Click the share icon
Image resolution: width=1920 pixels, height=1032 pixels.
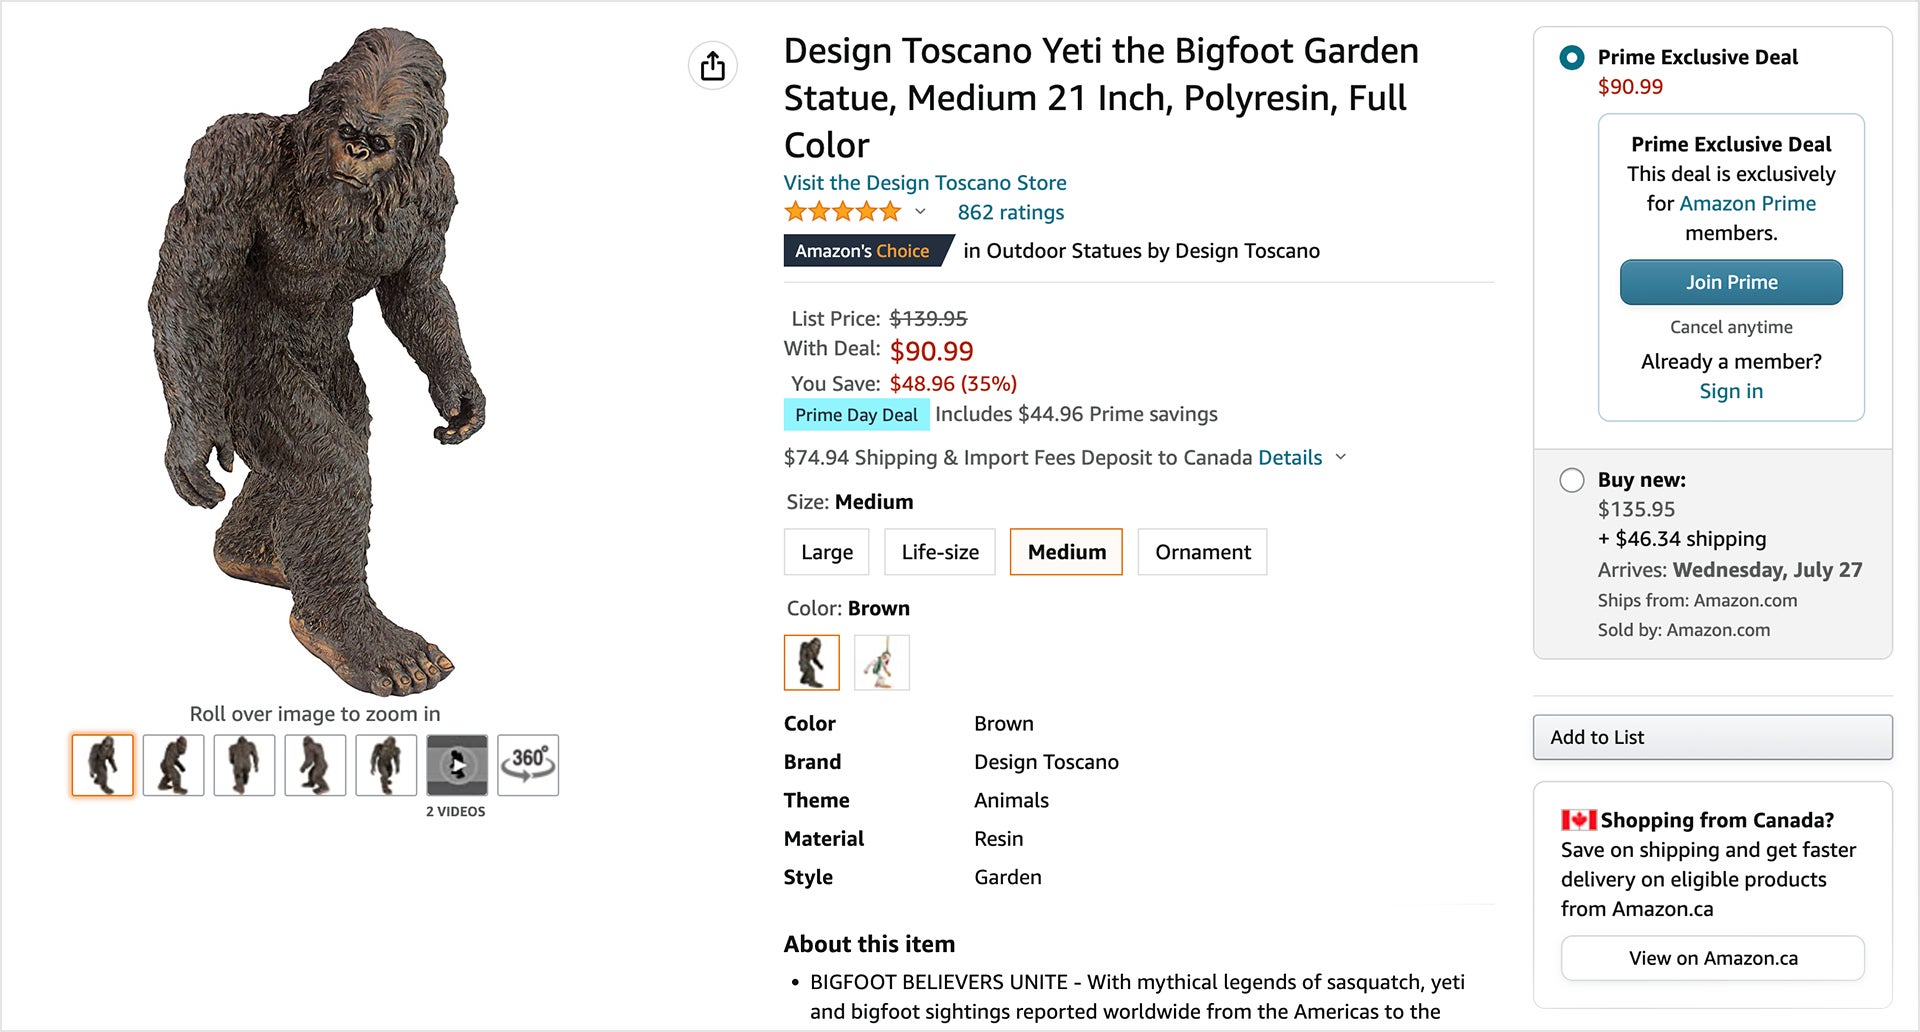pyautogui.click(x=712, y=65)
